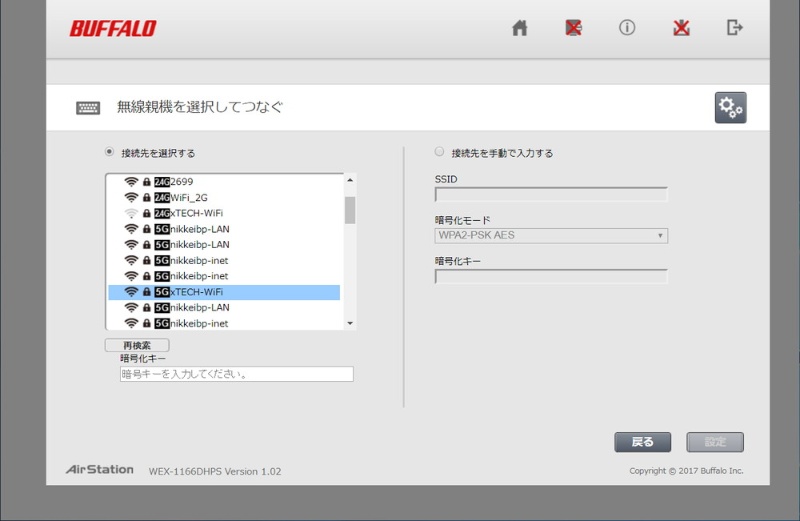Viewport: 800px width, 521px height.
Task: Focus the 暗号化キー input under network list
Action: 236,374
